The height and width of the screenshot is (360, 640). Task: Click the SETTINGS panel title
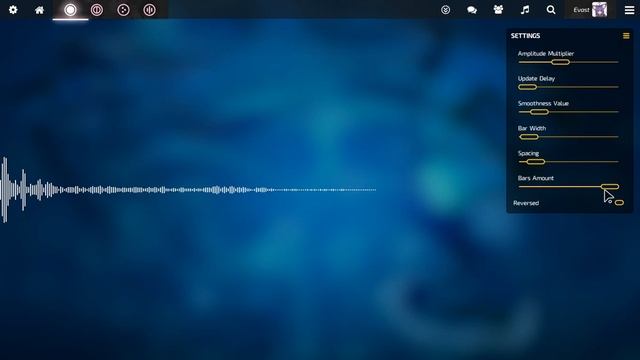(525, 36)
